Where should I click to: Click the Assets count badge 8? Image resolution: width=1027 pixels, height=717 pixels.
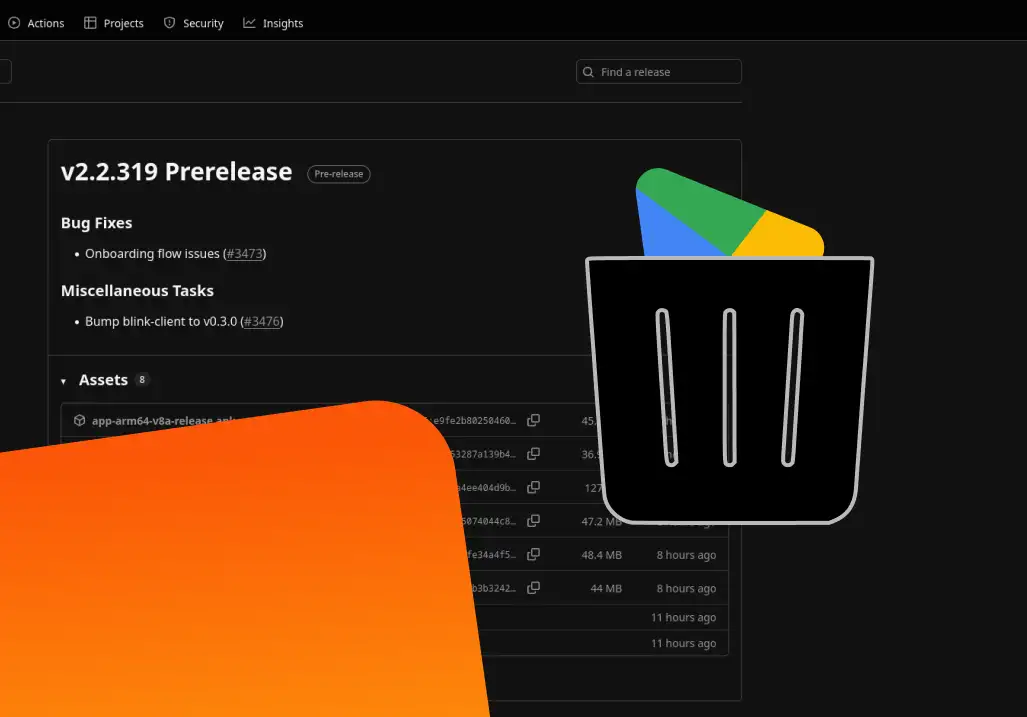coord(141,380)
